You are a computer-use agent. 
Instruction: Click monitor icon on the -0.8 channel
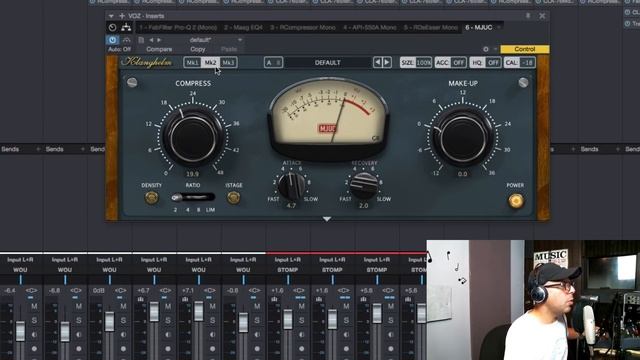[x=257, y=335]
